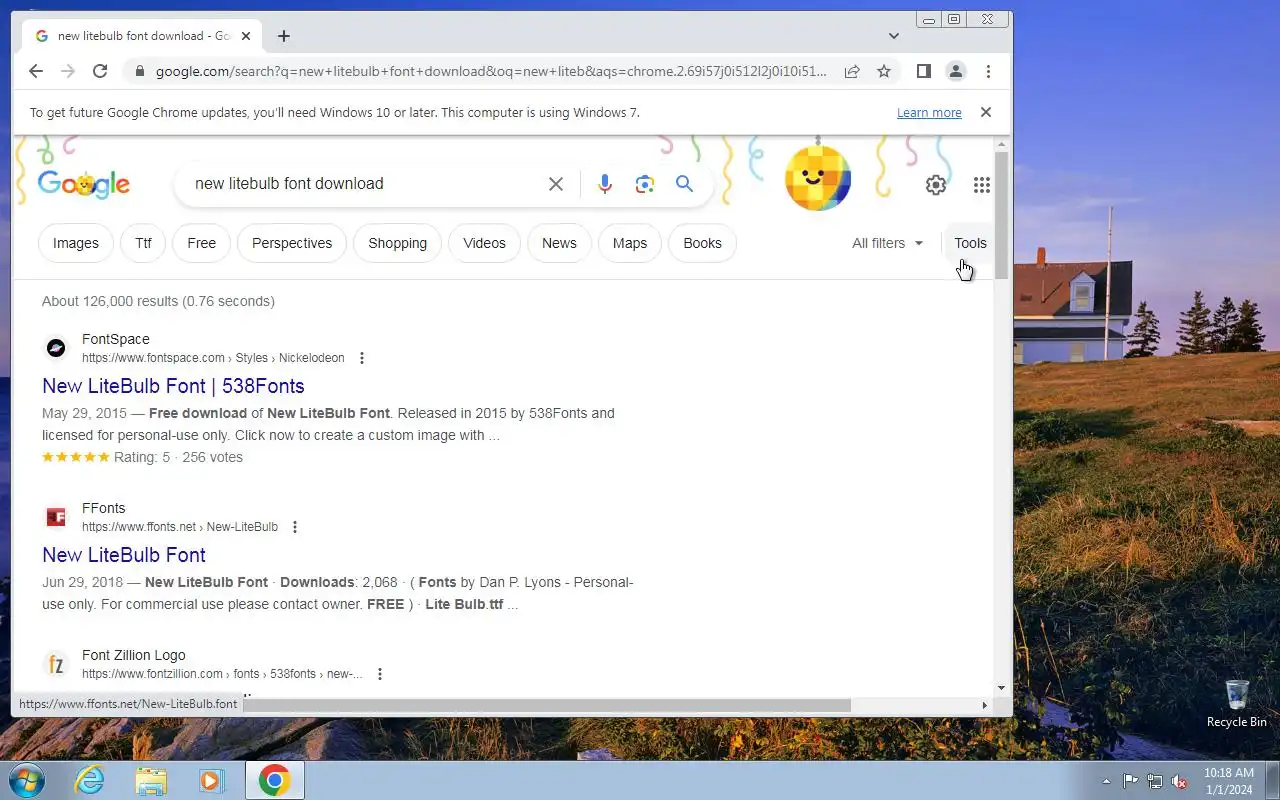Click the Chrome taskbar button
Screen dimensions: 1280x800
coord(275,780)
